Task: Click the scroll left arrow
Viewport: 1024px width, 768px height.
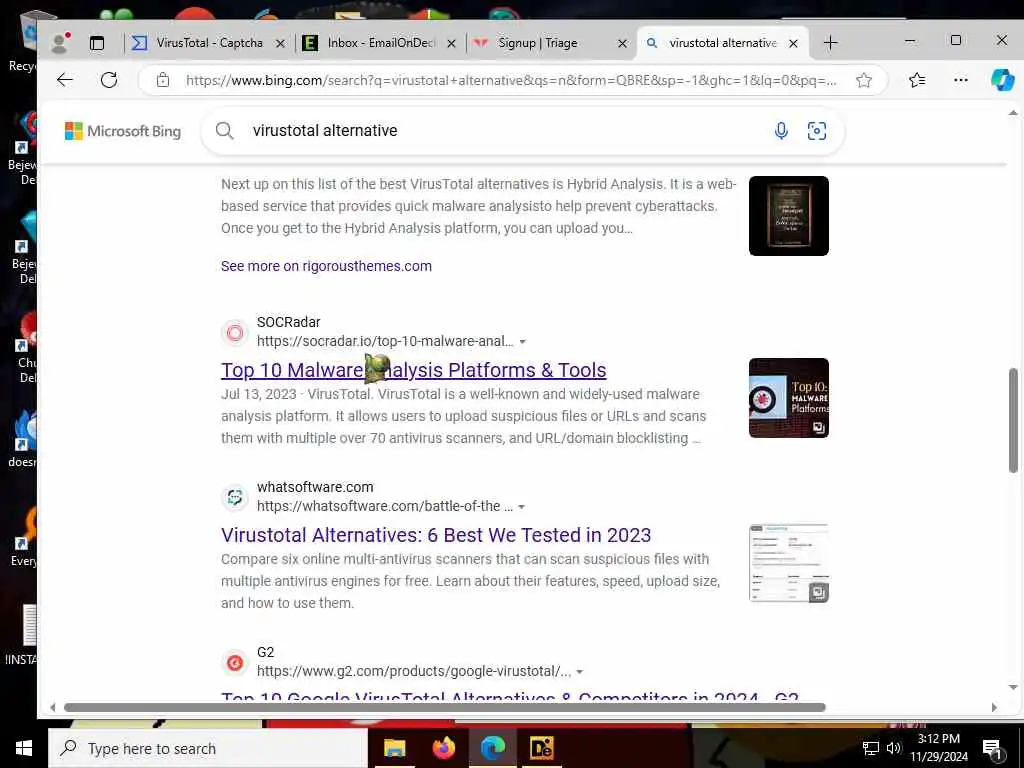Action: click(x=53, y=707)
